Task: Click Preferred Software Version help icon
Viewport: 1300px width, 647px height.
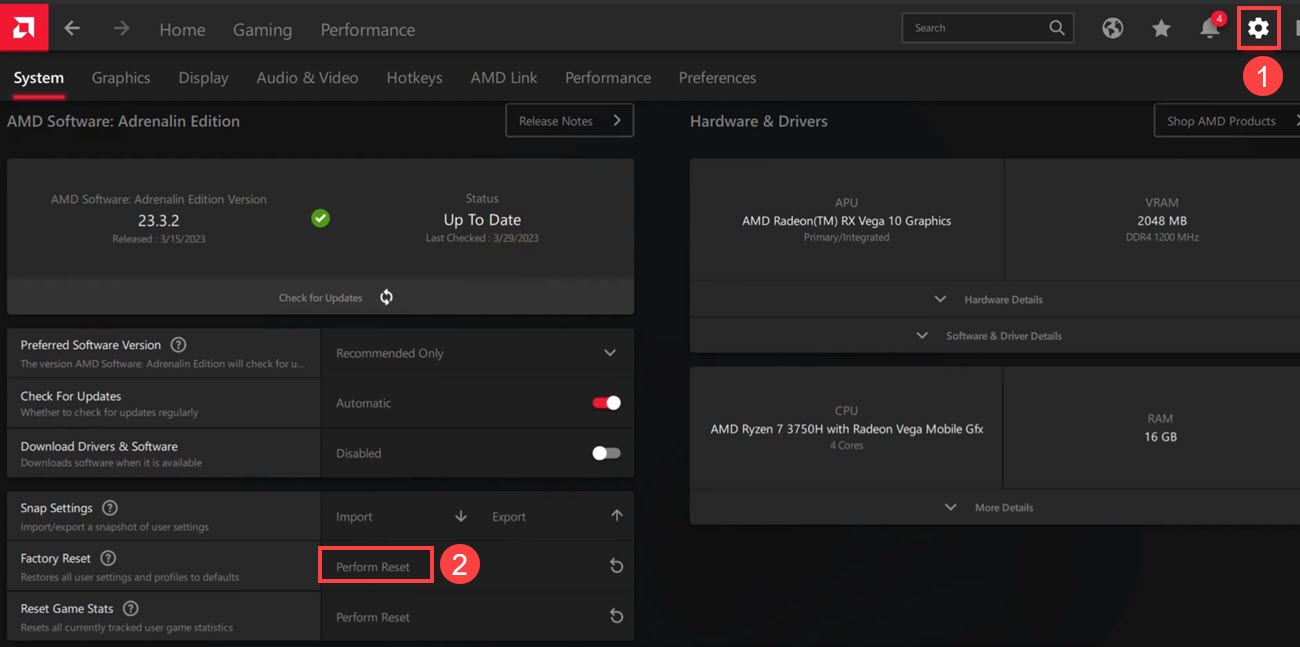Action: (178, 344)
